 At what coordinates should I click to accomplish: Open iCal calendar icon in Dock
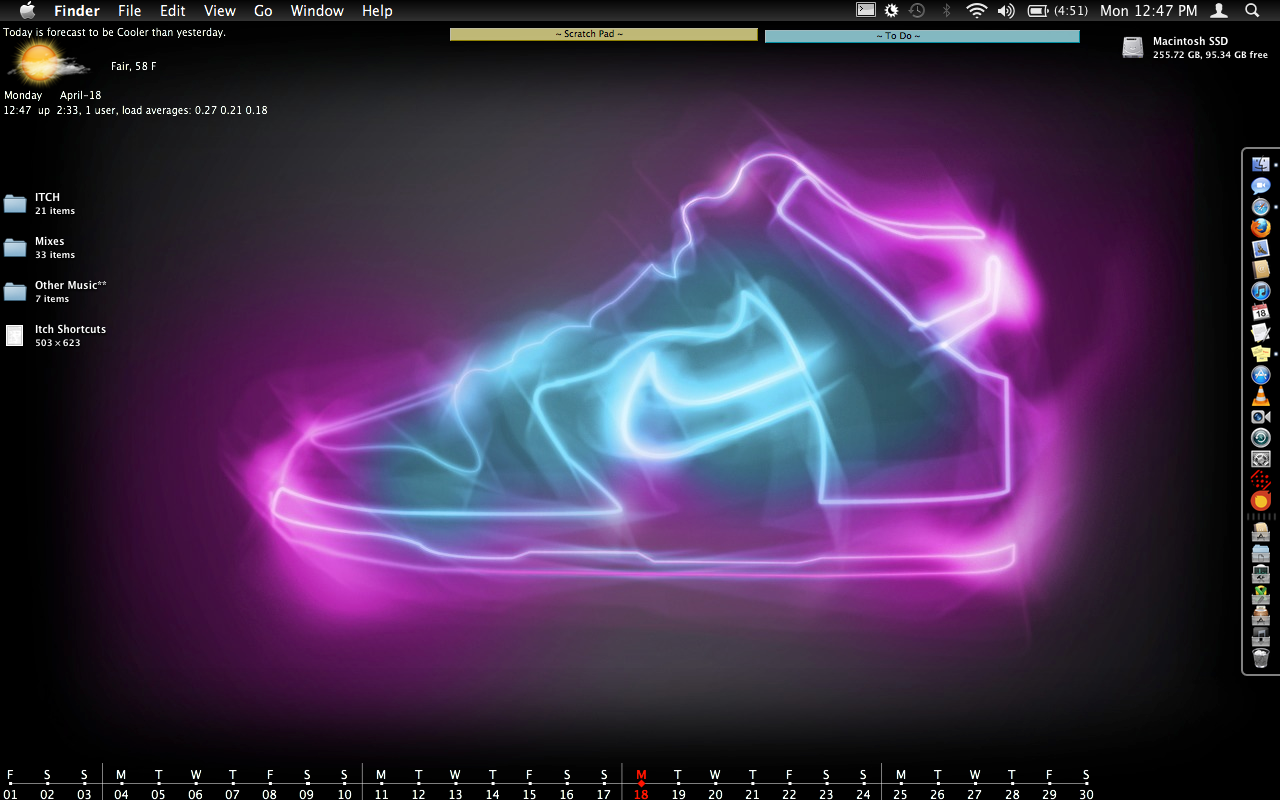point(1260,311)
